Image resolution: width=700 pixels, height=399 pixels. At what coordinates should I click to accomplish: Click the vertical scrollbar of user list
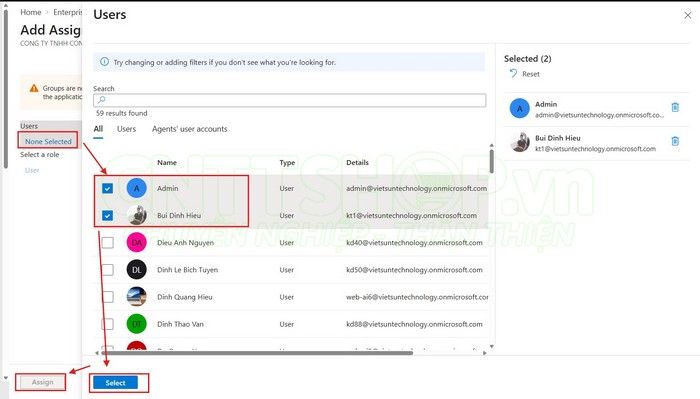click(x=492, y=162)
